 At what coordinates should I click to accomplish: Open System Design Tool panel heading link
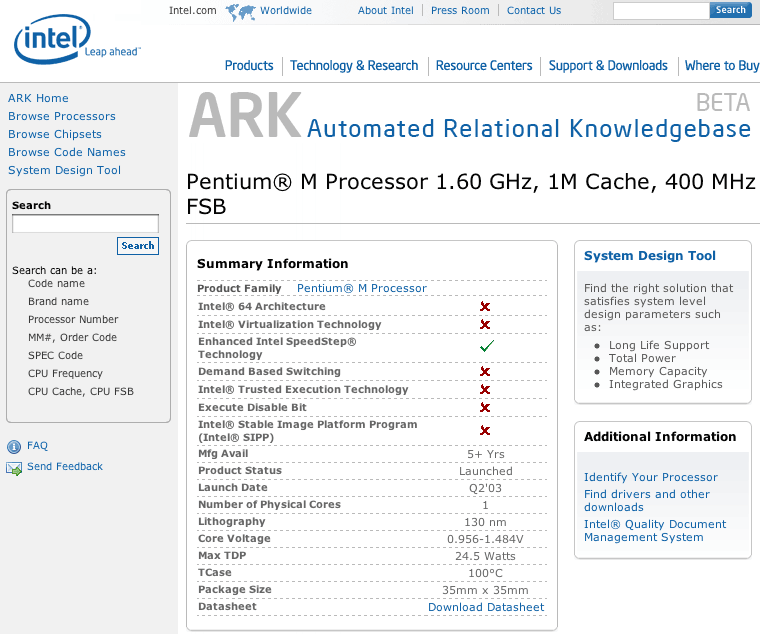tap(650, 256)
